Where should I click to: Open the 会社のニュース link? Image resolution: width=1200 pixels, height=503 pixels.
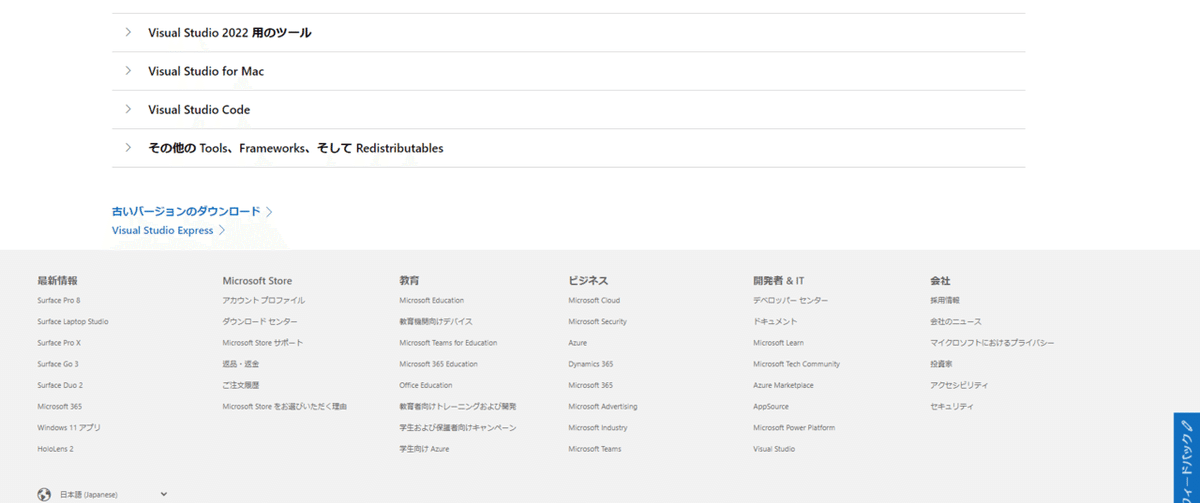click(956, 322)
